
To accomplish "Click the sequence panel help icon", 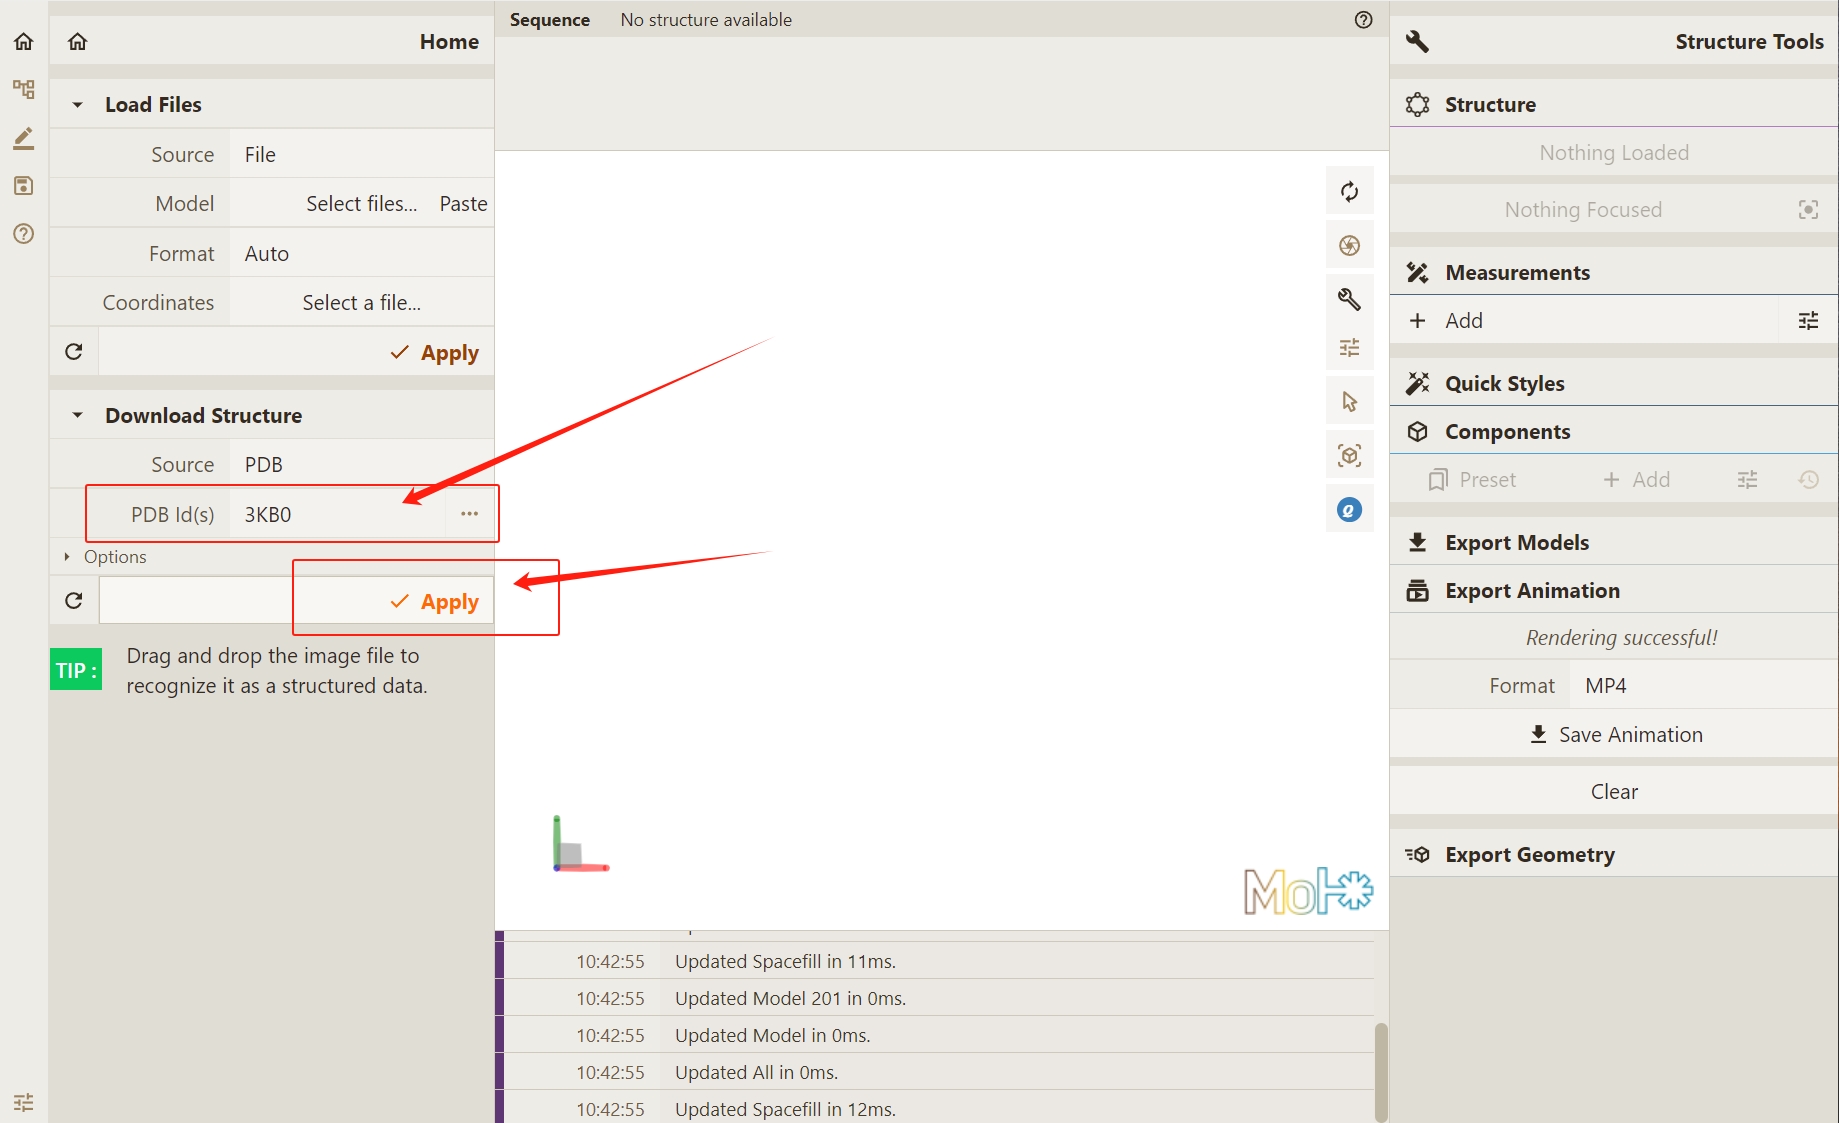I will click(x=1363, y=20).
